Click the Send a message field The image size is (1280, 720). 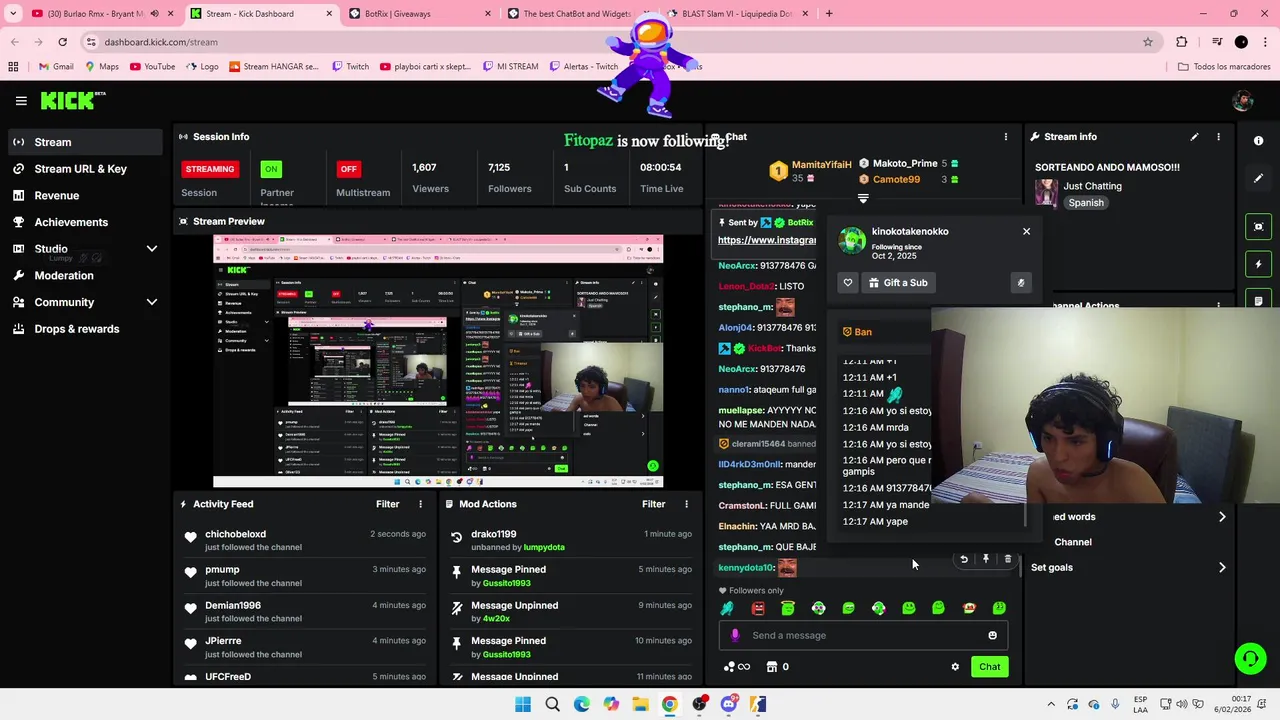[x=863, y=635]
